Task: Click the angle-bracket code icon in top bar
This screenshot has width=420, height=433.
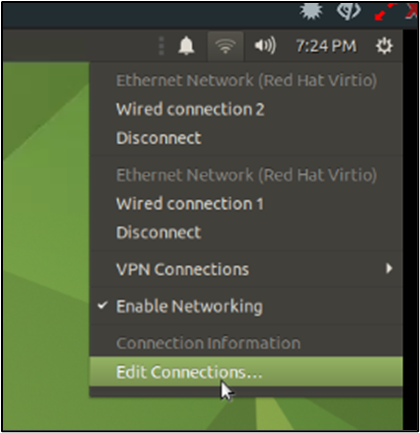Action: tap(348, 11)
